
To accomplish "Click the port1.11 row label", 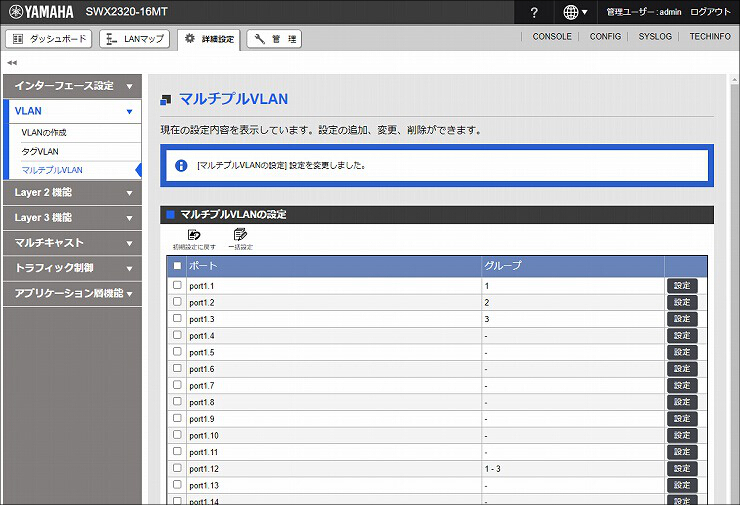I will point(203,452).
